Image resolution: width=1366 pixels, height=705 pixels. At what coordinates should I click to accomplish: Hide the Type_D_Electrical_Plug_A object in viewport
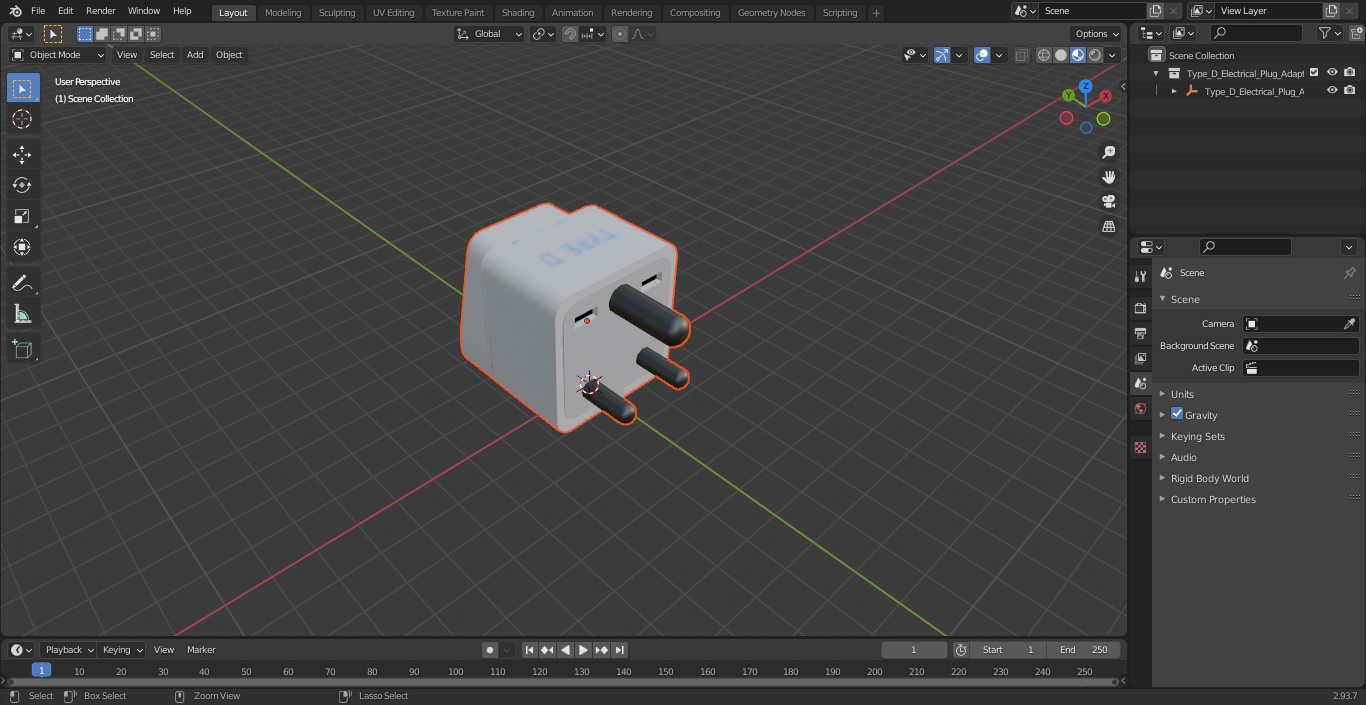coord(1332,90)
